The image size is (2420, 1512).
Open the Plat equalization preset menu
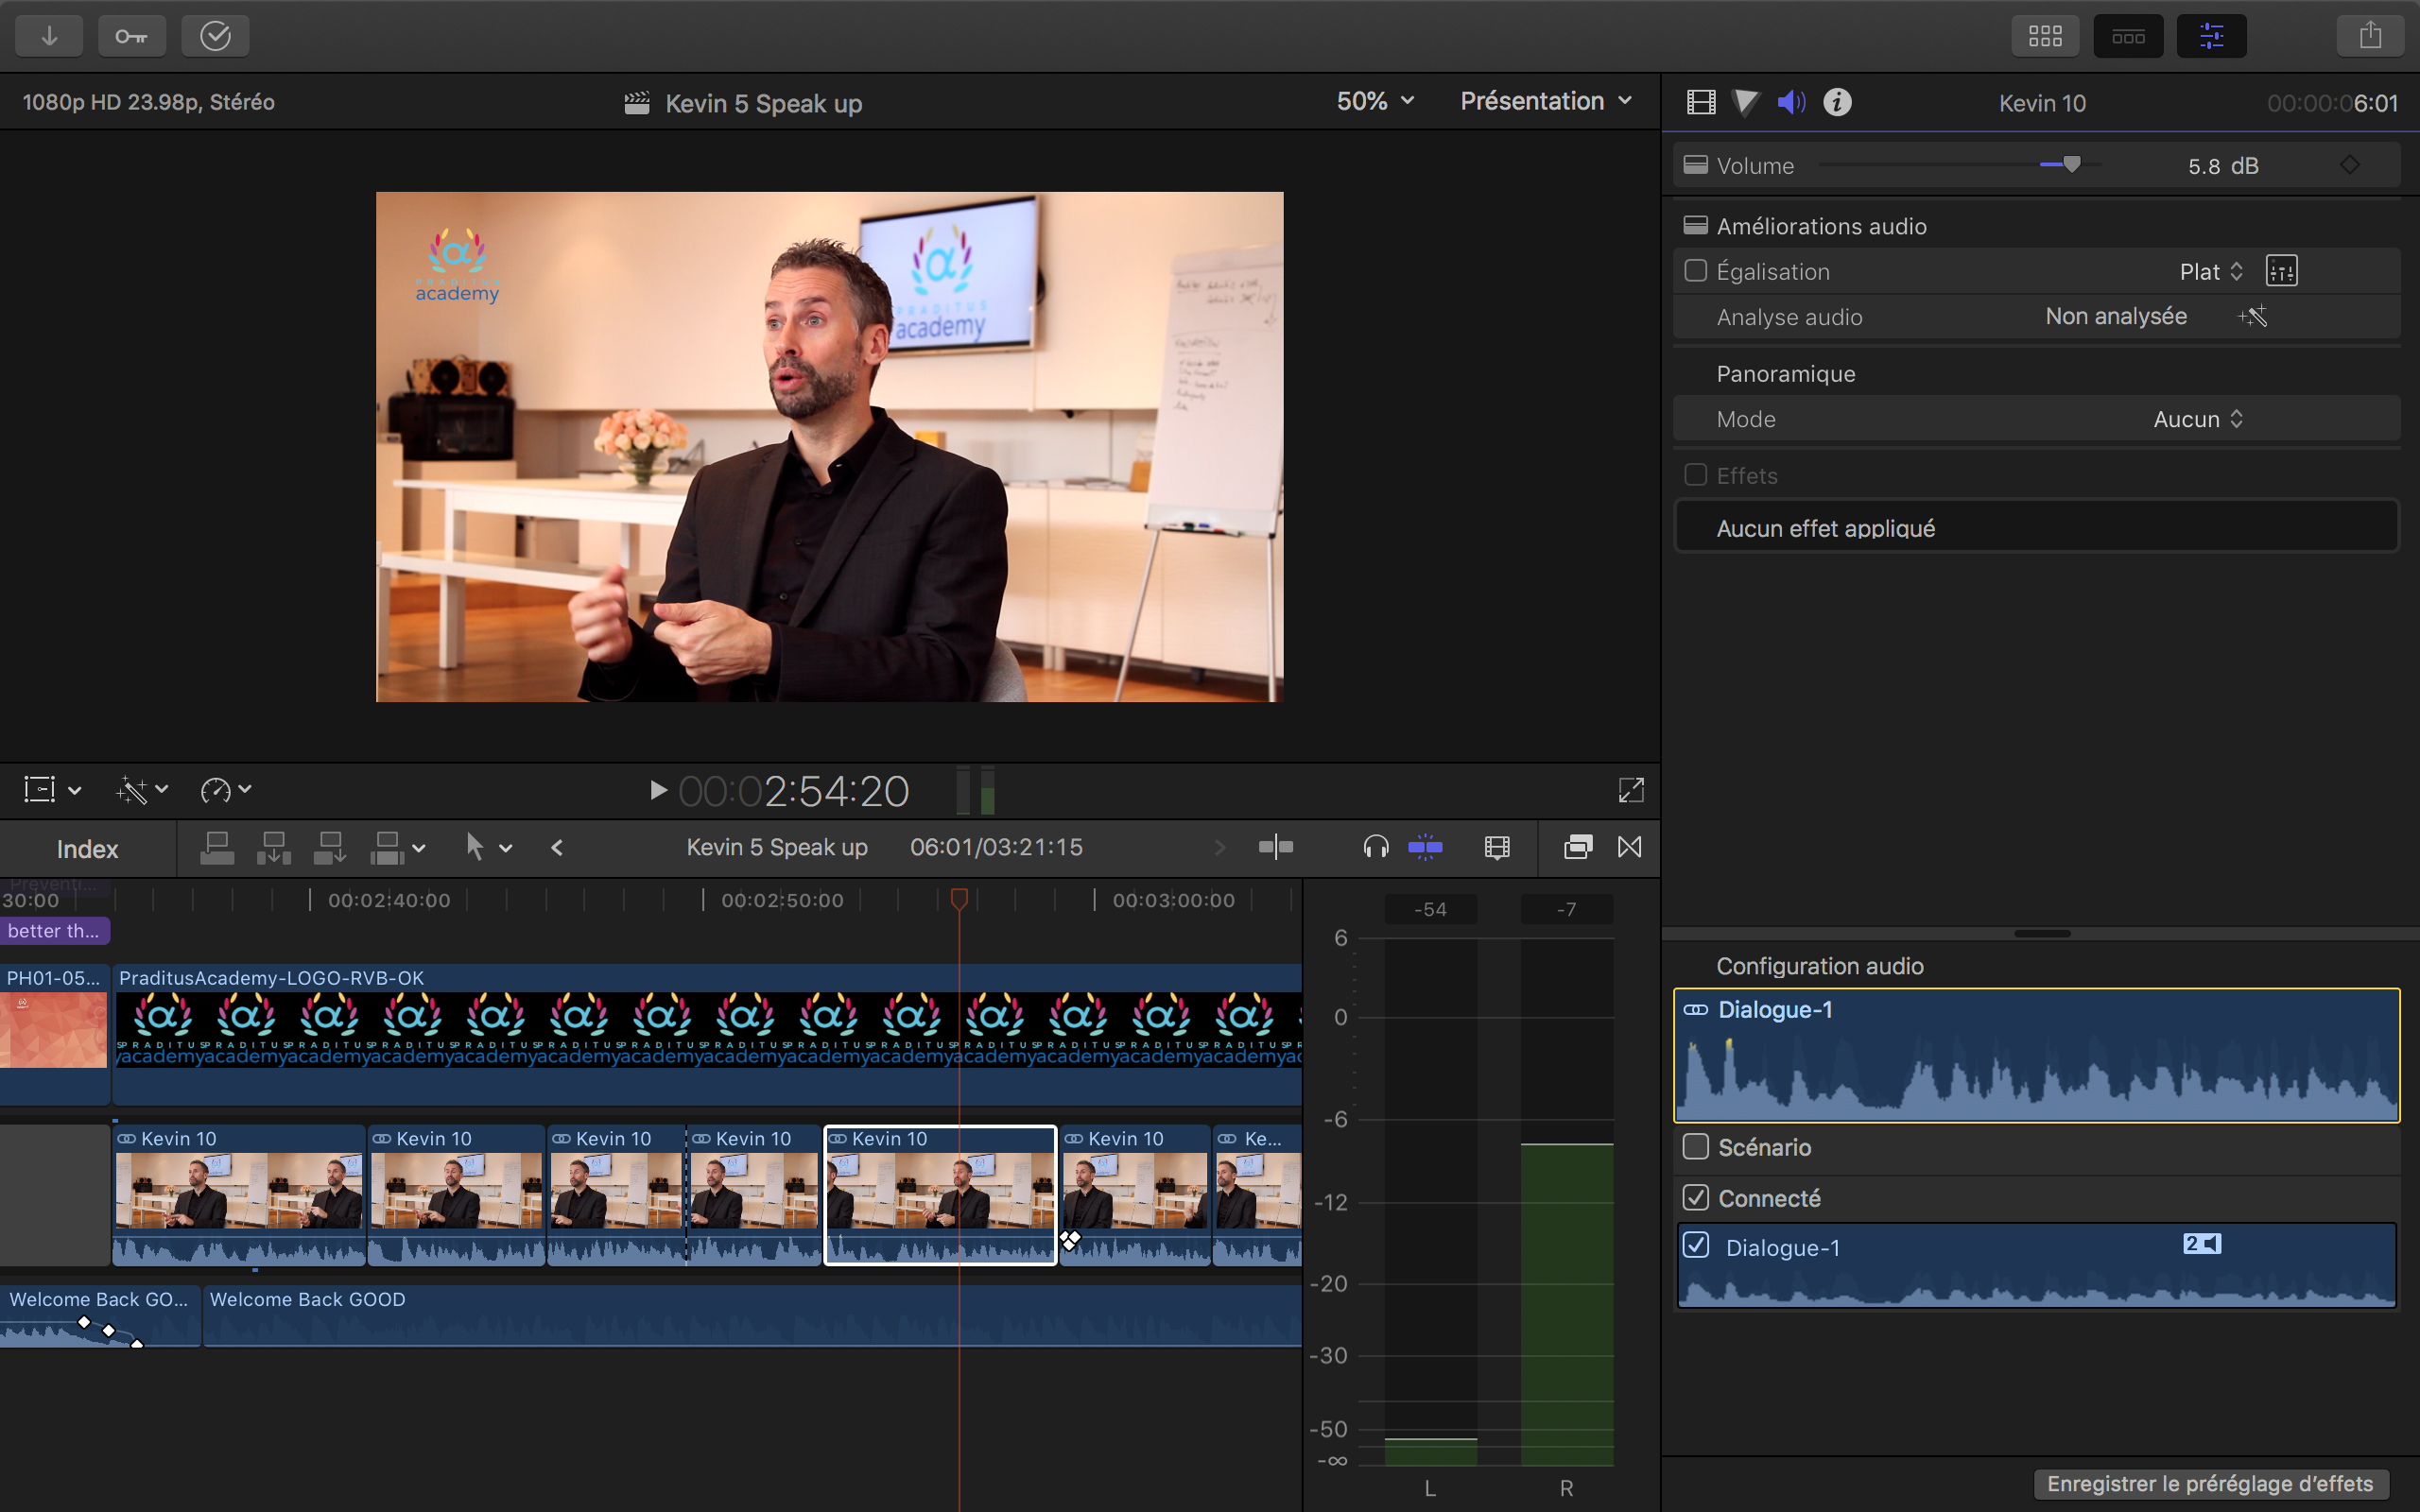2211,272
